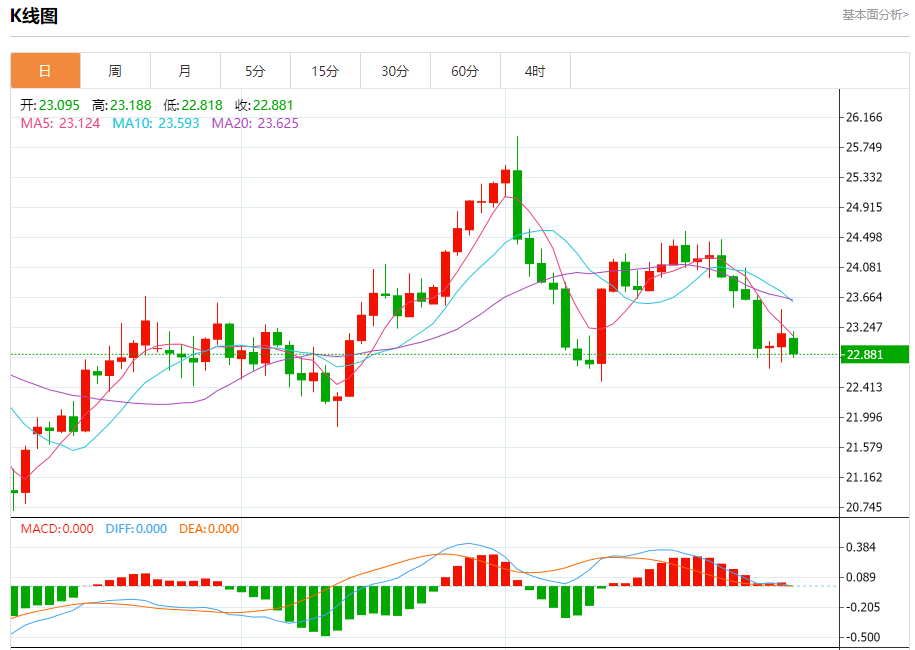Image resolution: width=915 pixels, height=650 pixels.
Task: Click the blue DIFF value label
Action: pyautogui.click(x=135, y=529)
